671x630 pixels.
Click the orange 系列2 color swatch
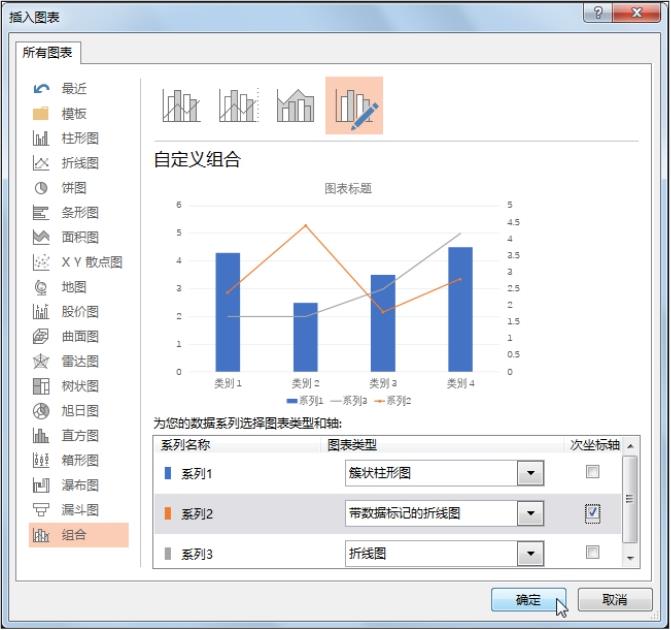(x=168, y=514)
